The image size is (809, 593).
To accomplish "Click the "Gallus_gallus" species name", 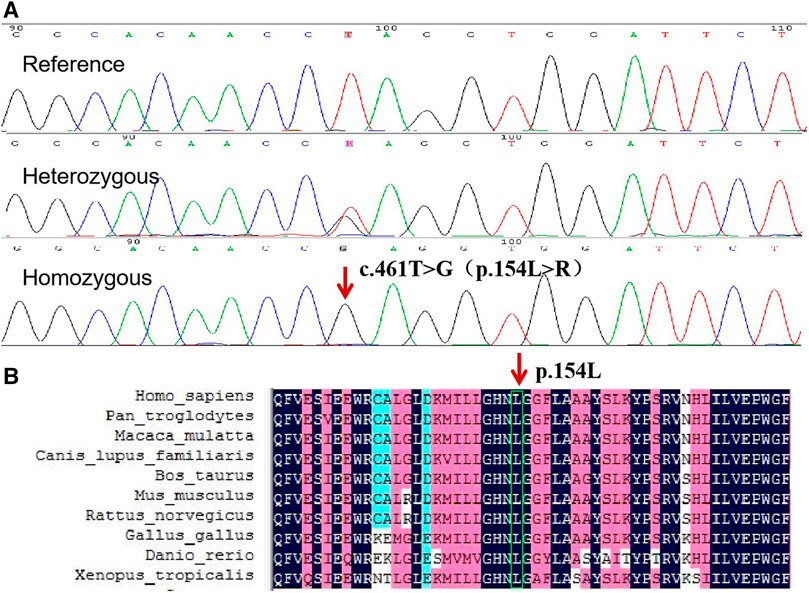I will (x=189, y=536).
